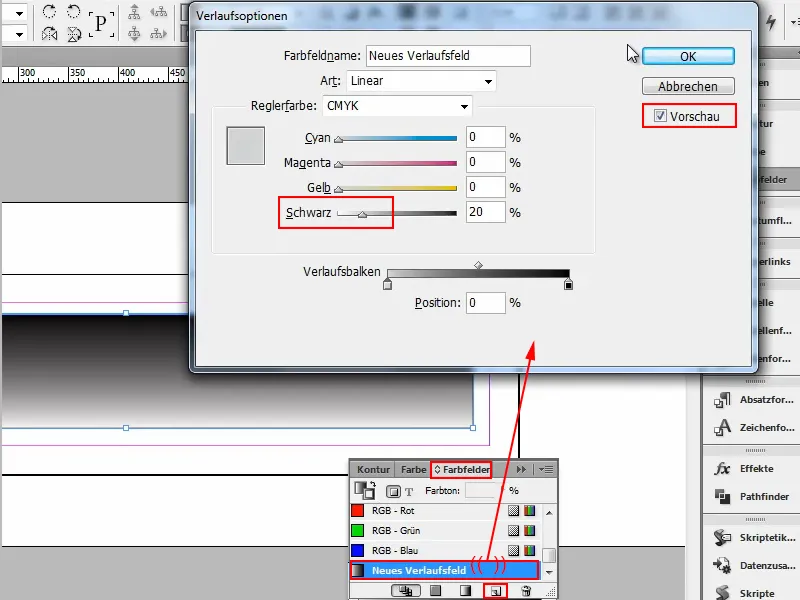The height and width of the screenshot is (600, 800).
Task: Cancel the dialog with Abbrechen
Action: coord(688,86)
